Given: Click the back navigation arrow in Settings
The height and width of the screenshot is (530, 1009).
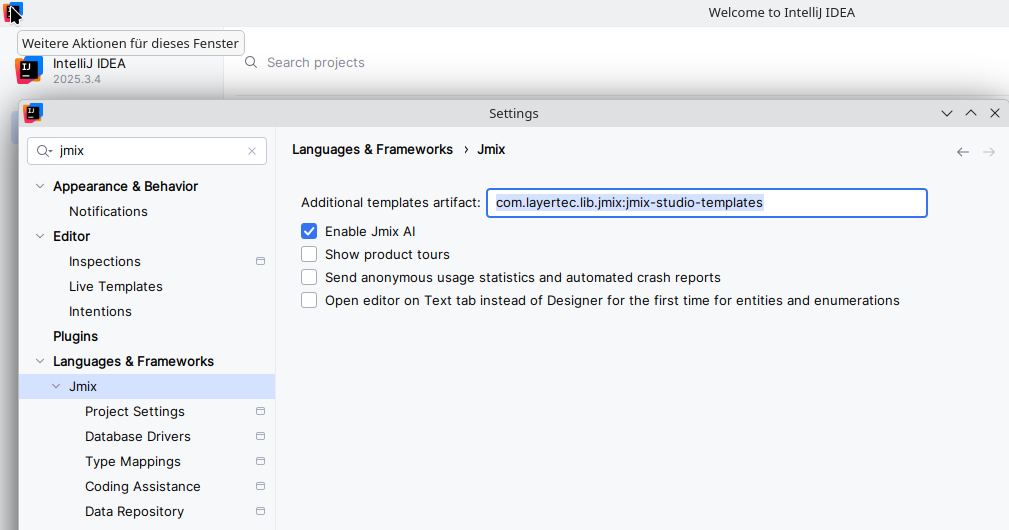Looking at the screenshot, I should (963, 152).
